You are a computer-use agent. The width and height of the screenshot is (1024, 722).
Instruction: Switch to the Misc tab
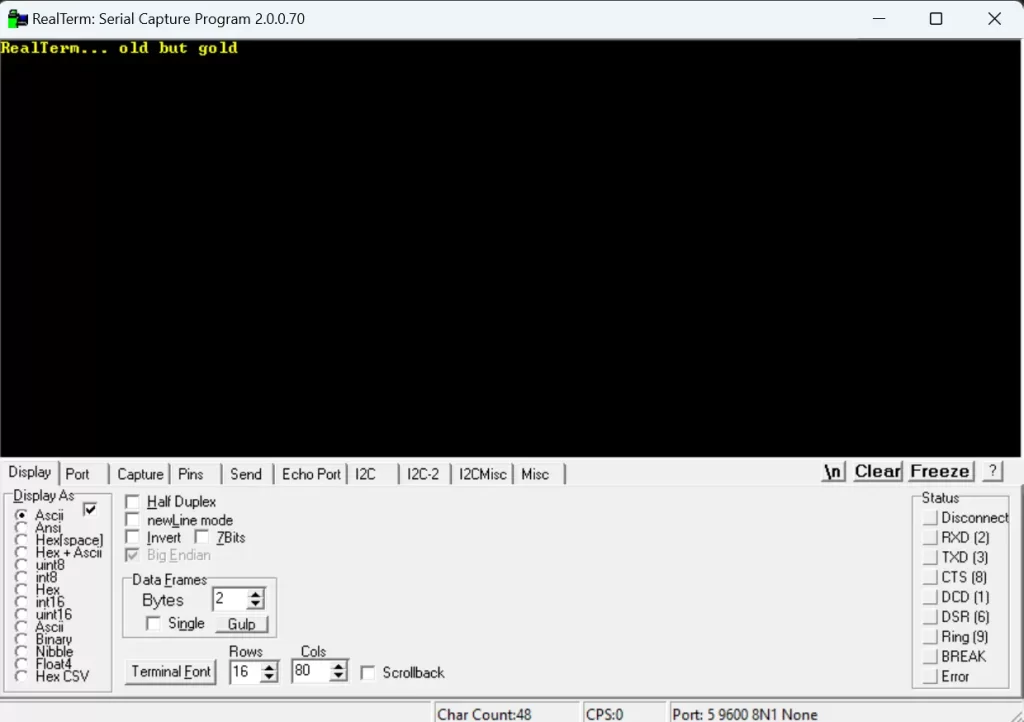[x=536, y=474]
